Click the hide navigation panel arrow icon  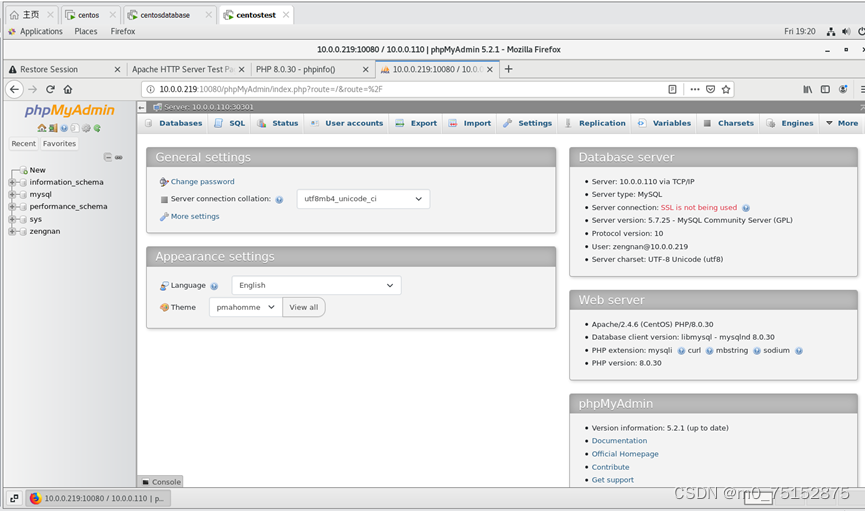pyautogui.click(x=142, y=107)
